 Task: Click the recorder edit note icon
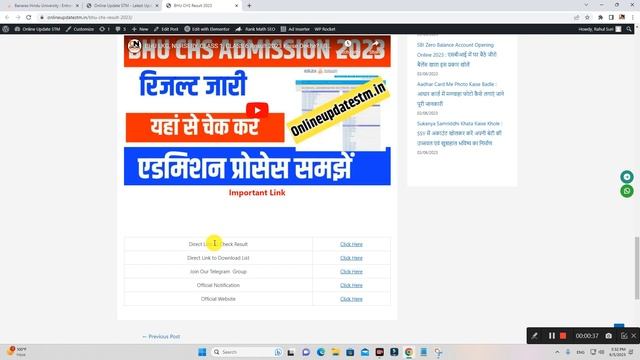tap(624, 336)
